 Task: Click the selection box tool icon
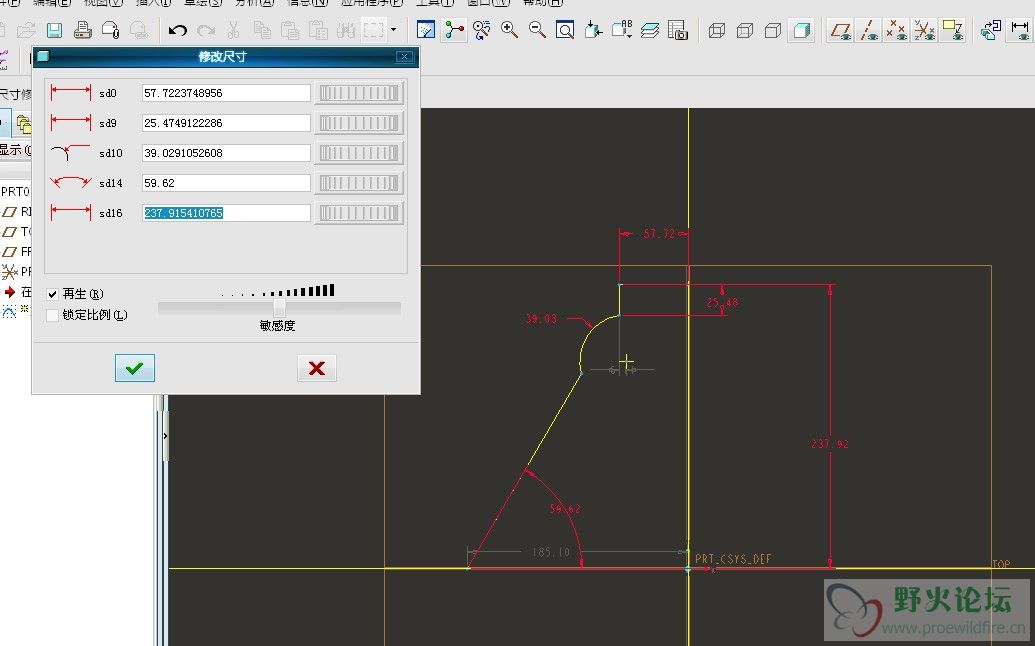click(374, 30)
